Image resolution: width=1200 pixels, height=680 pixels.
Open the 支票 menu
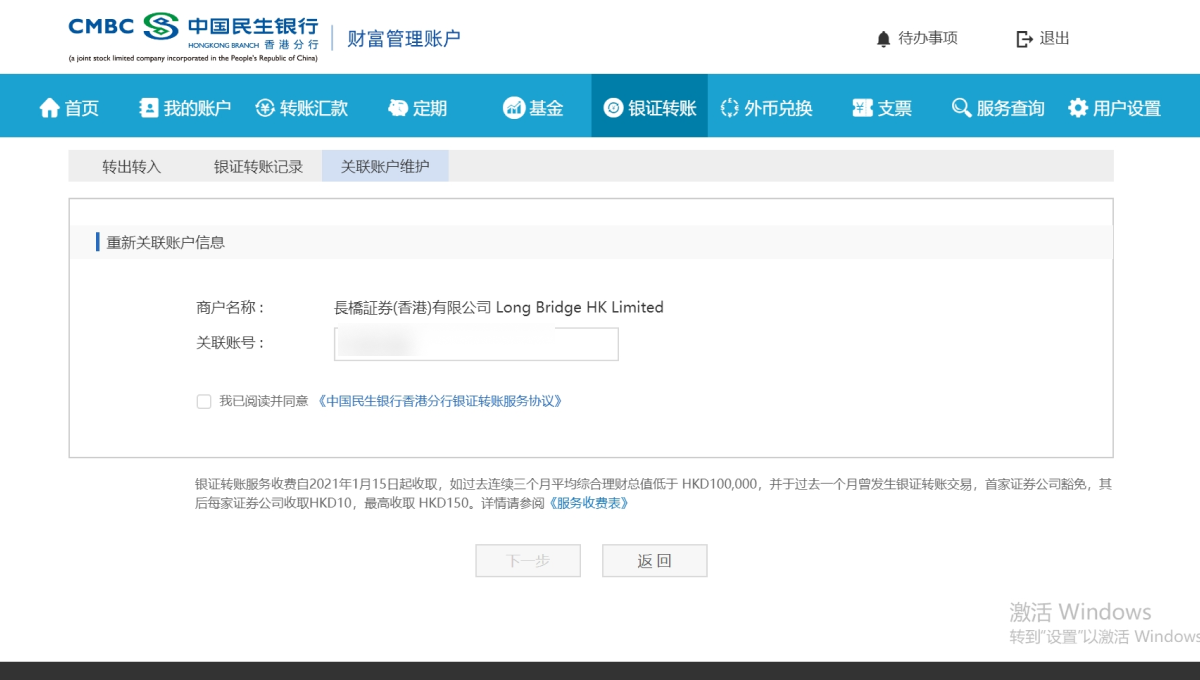tap(883, 108)
